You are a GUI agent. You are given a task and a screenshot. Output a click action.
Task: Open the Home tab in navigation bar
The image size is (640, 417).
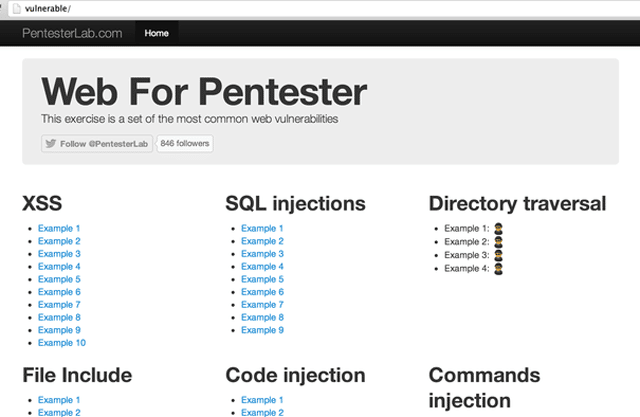click(x=156, y=33)
